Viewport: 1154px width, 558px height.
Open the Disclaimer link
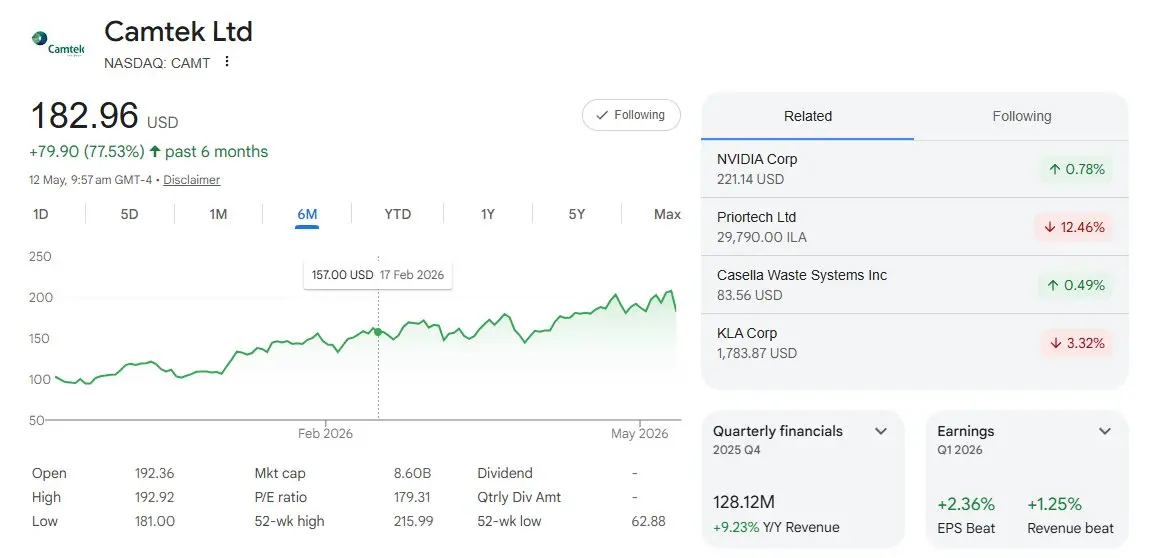[191, 180]
